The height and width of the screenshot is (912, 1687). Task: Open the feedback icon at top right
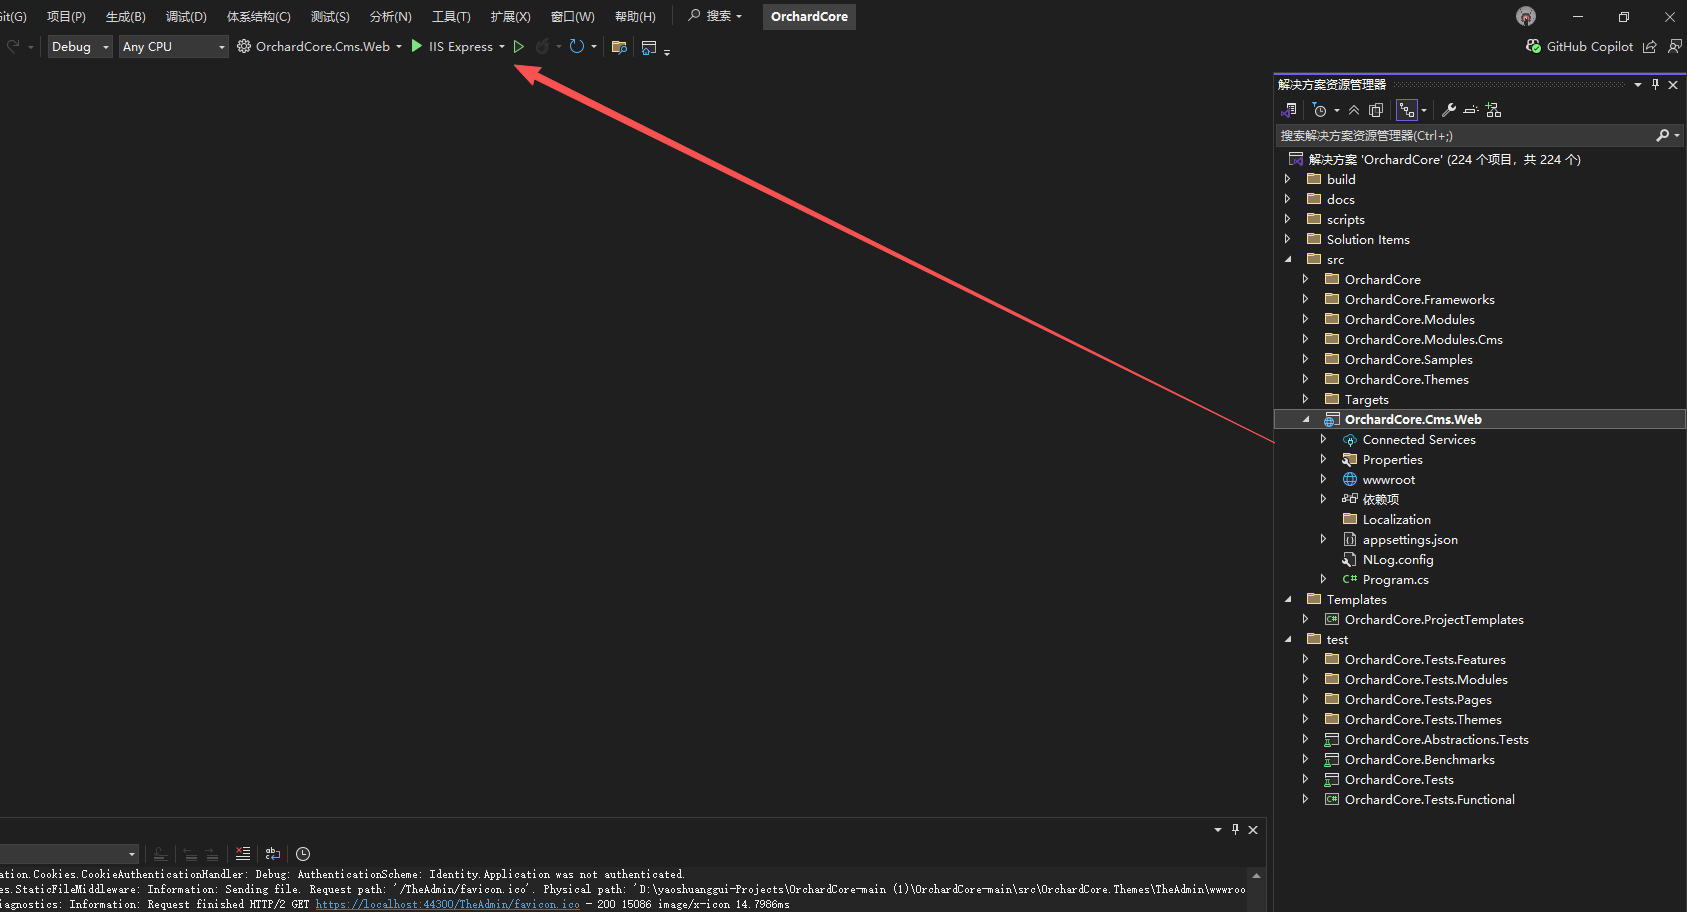pyautogui.click(x=1675, y=46)
